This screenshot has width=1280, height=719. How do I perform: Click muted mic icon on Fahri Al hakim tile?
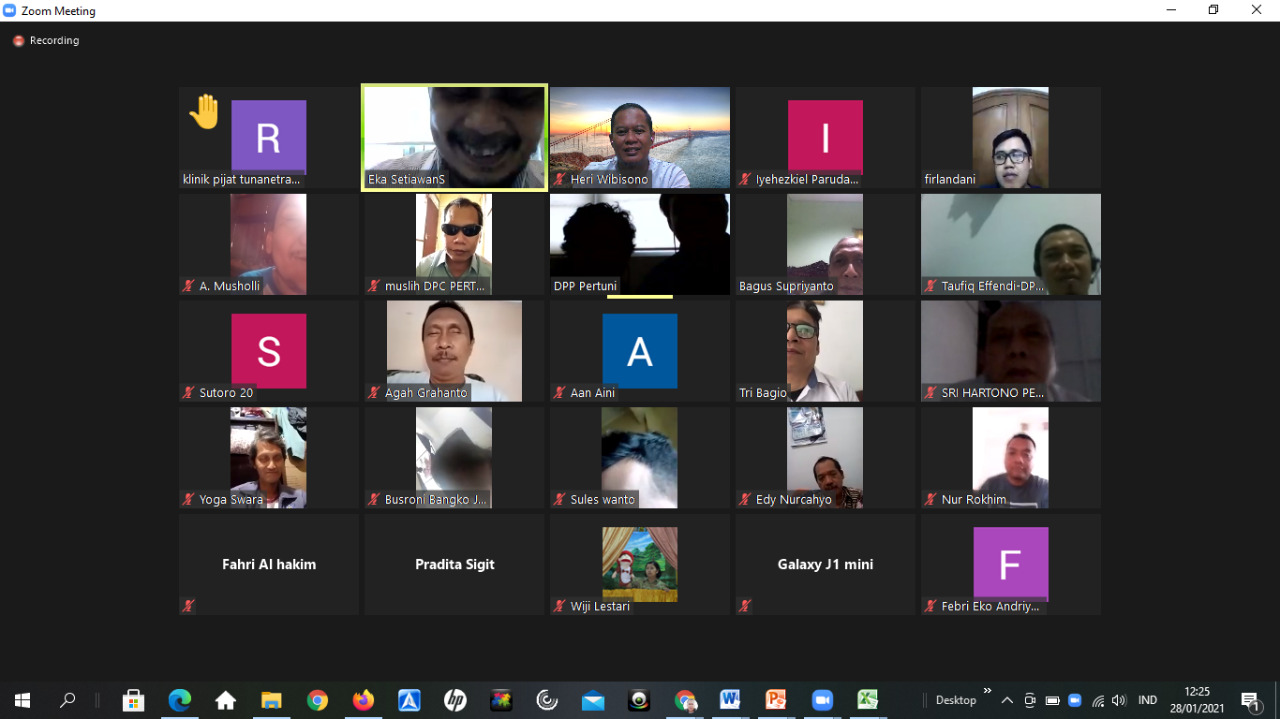(x=188, y=605)
